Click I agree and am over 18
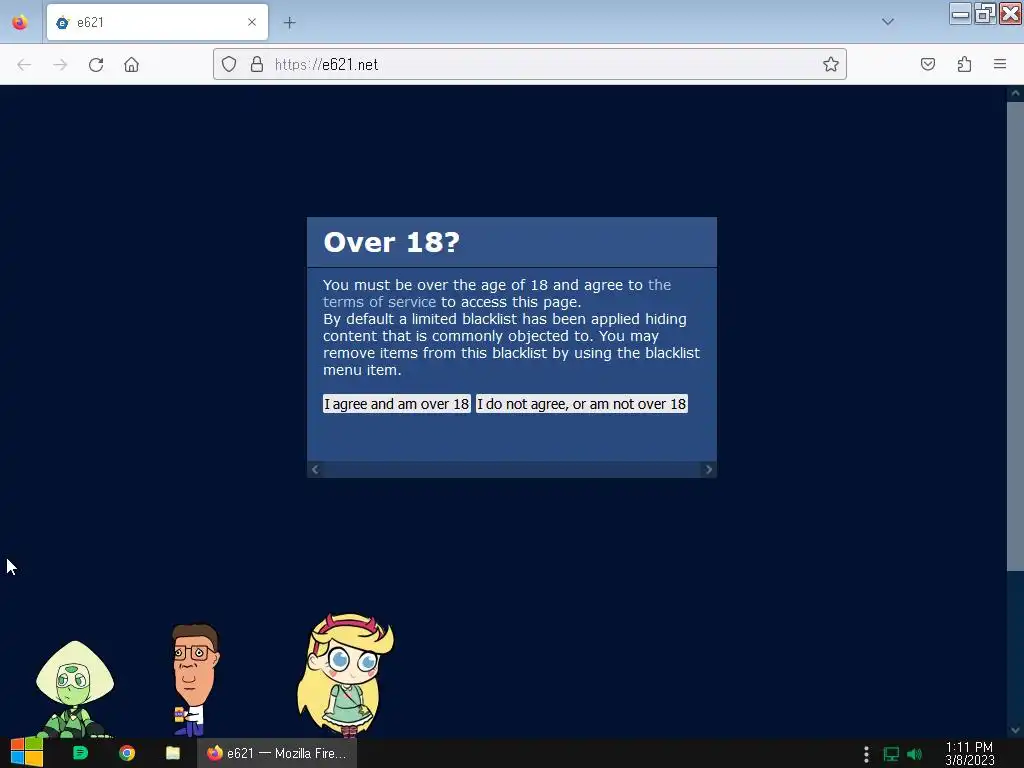1024x768 pixels. point(396,404)
